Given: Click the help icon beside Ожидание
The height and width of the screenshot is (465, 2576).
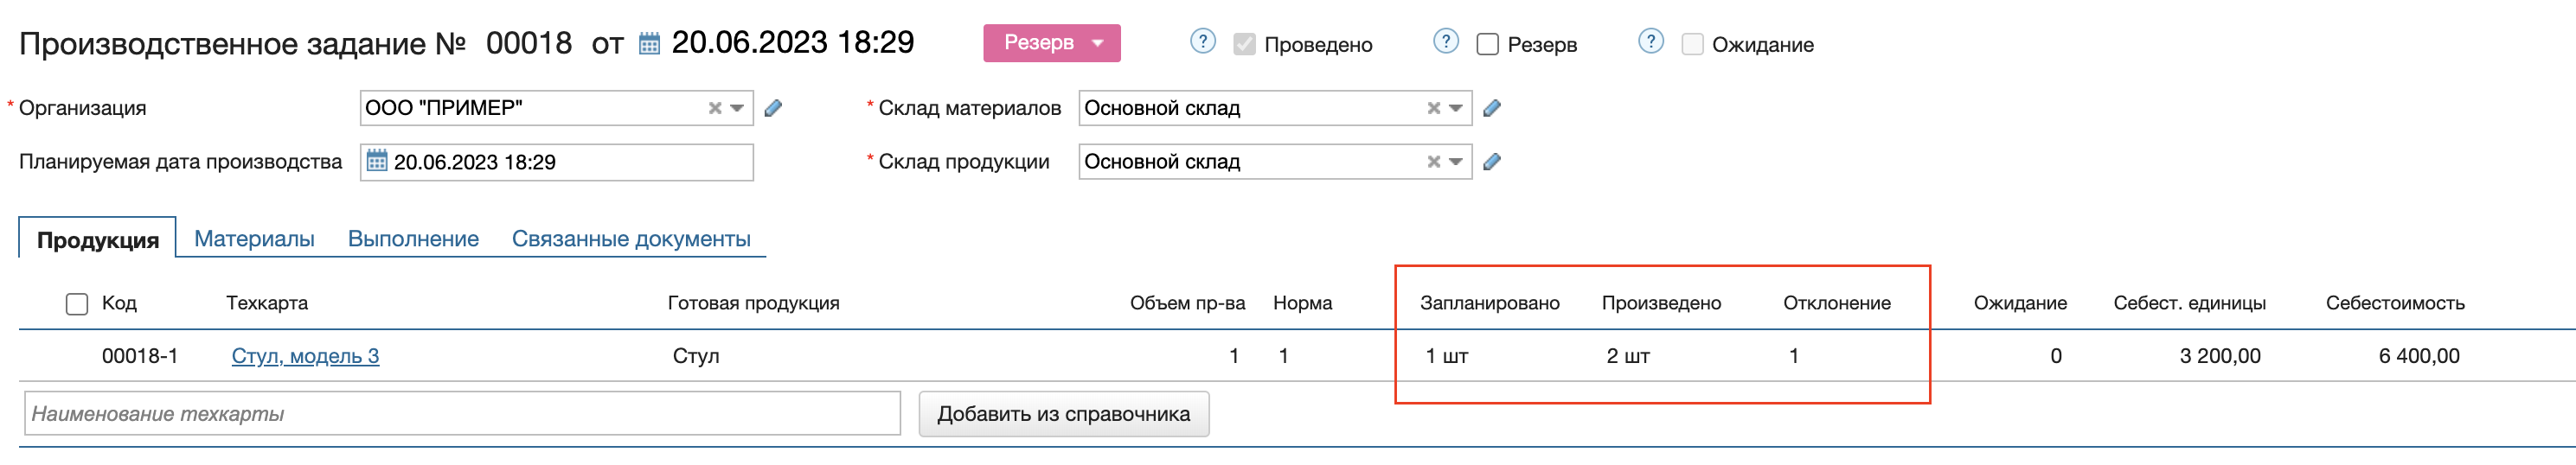Looking at the screenshot, I should point(1651,42).
